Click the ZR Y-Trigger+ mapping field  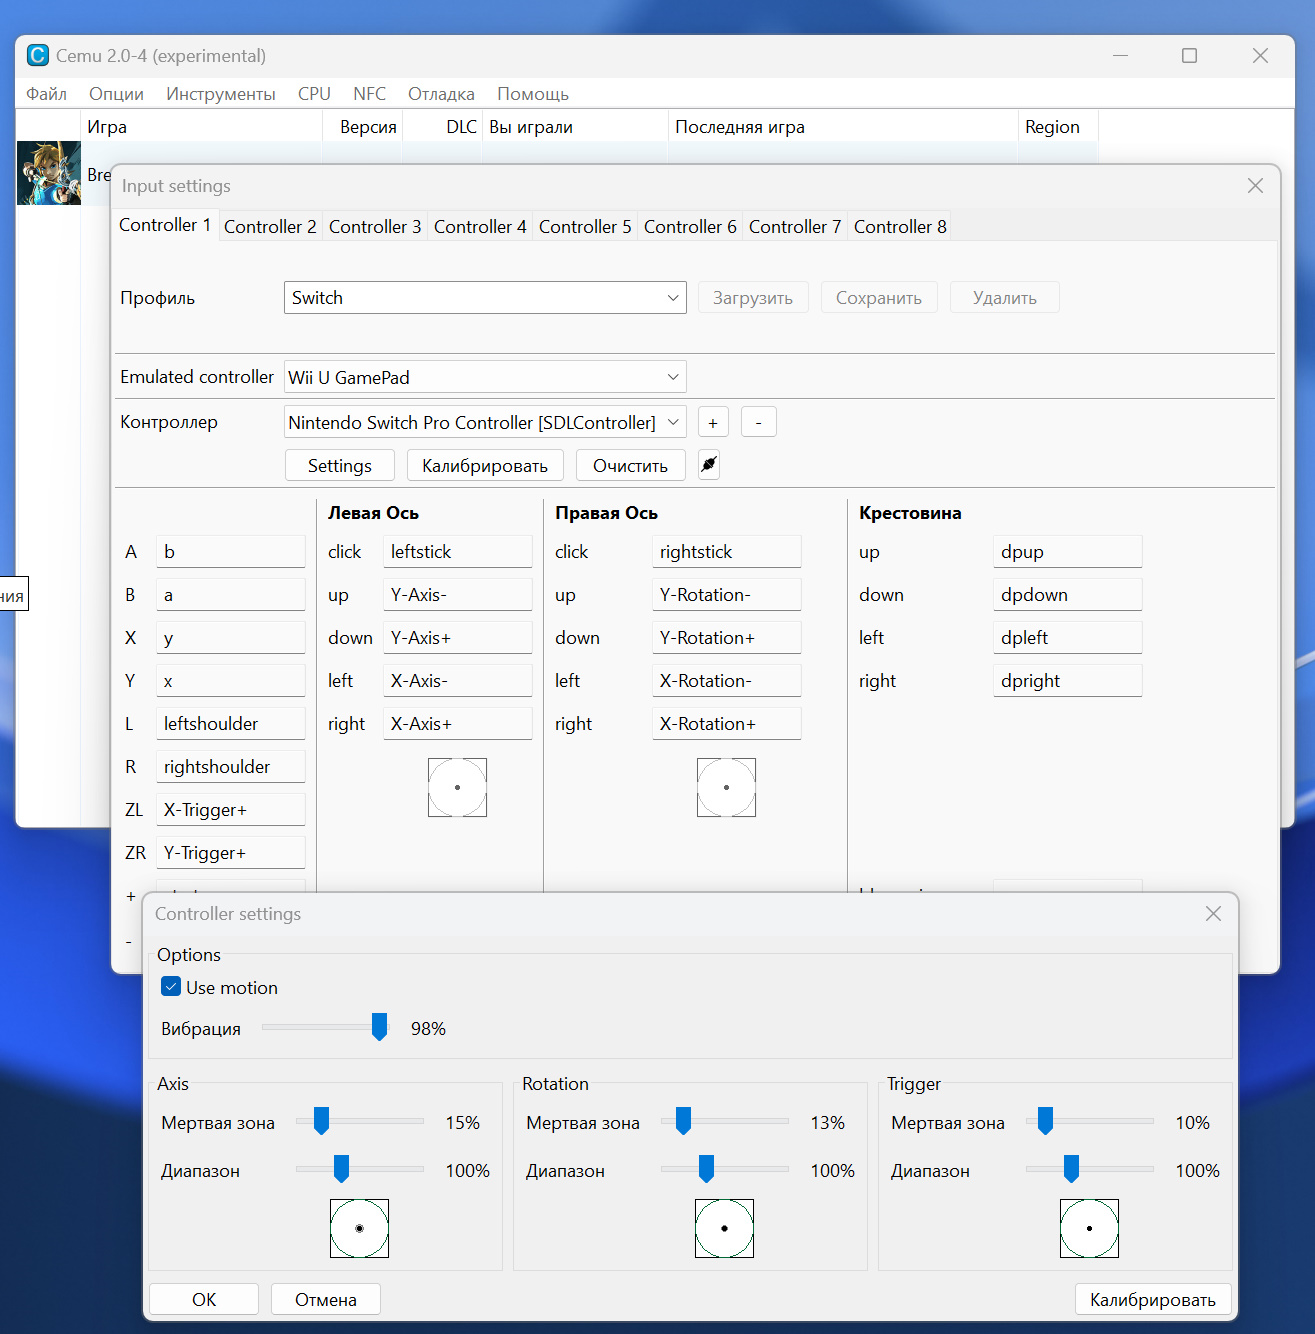[x=231, y=852]
